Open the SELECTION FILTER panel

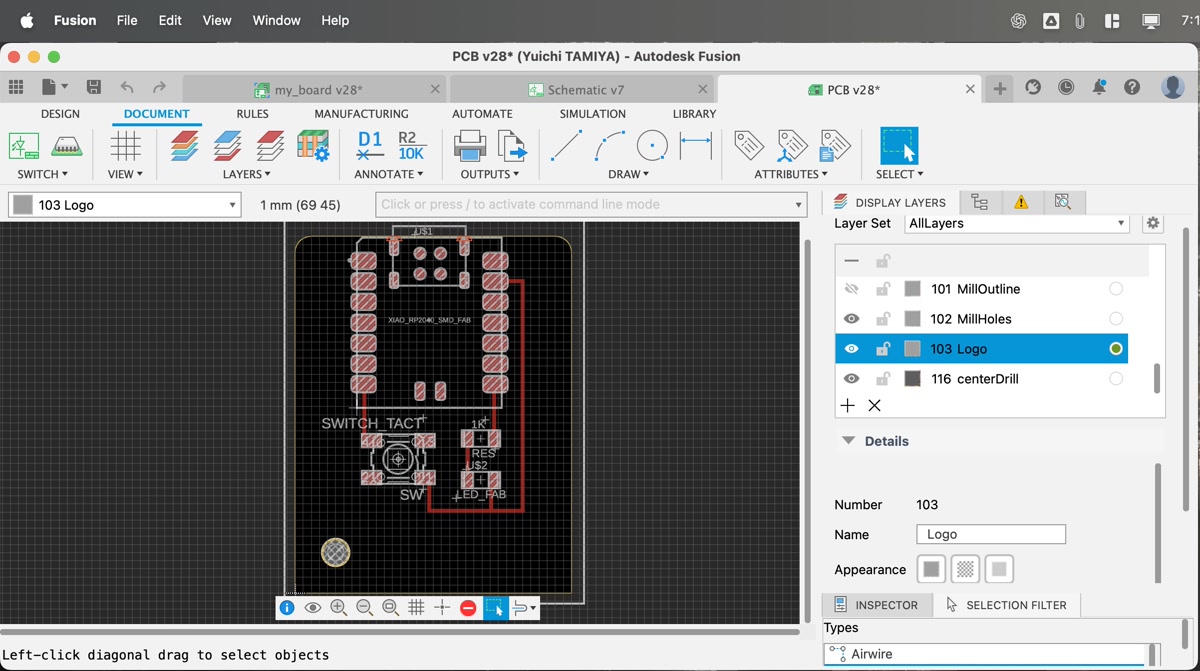coord(1005,605)
